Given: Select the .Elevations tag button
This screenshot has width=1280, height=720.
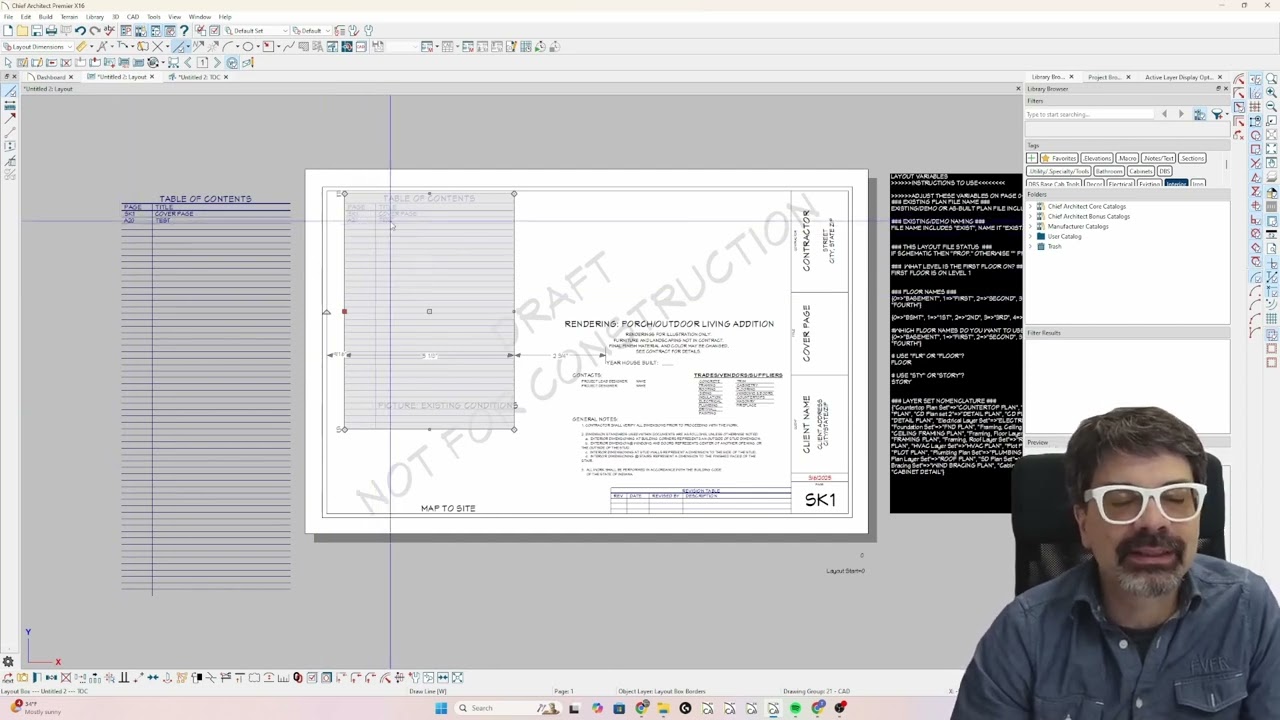Looking at the screenshot, I should click(x=1097, y=158).
